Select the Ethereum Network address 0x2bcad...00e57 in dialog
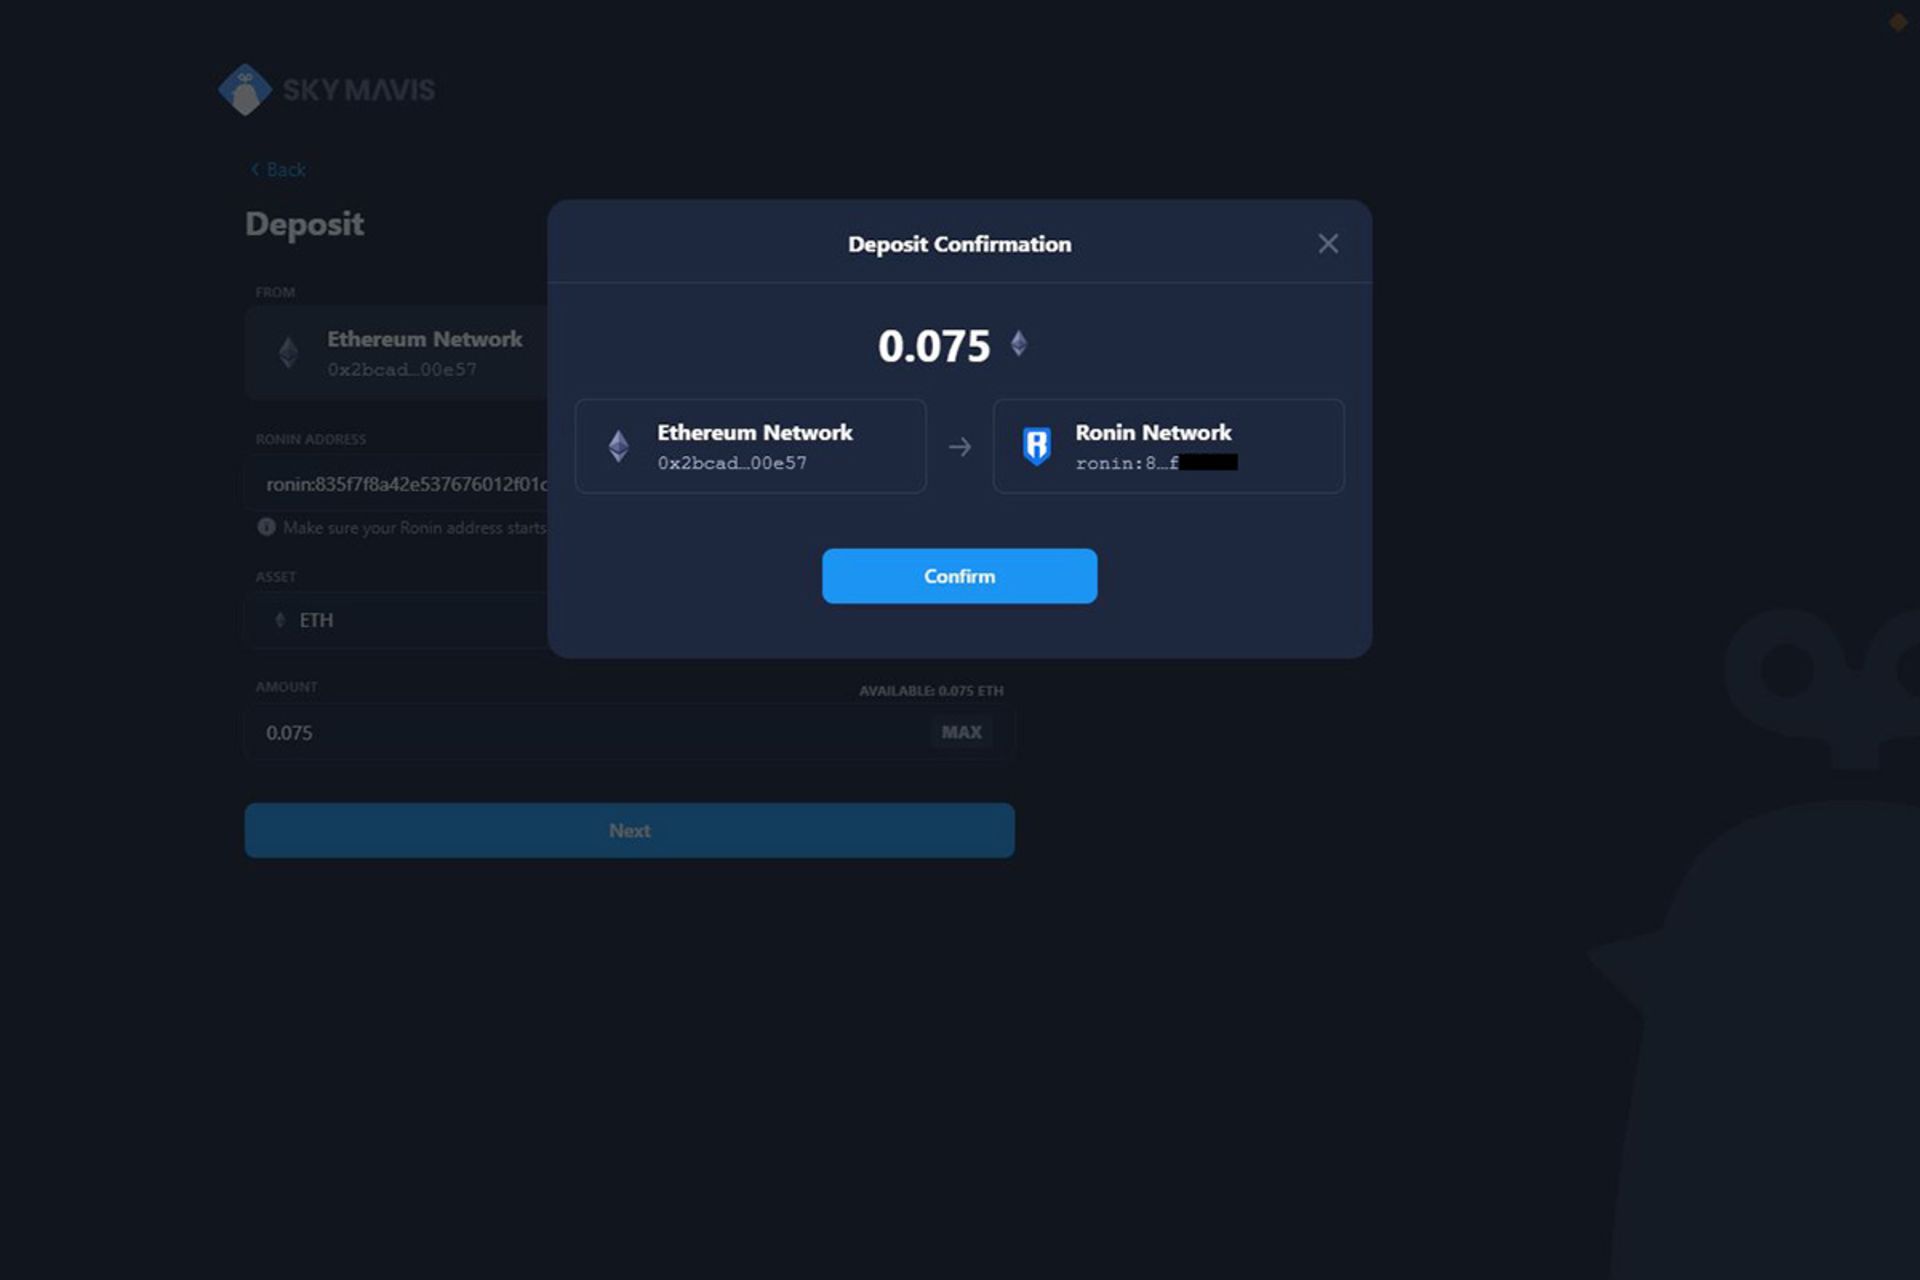The image size is (1920, 1280). coord(732,463)
